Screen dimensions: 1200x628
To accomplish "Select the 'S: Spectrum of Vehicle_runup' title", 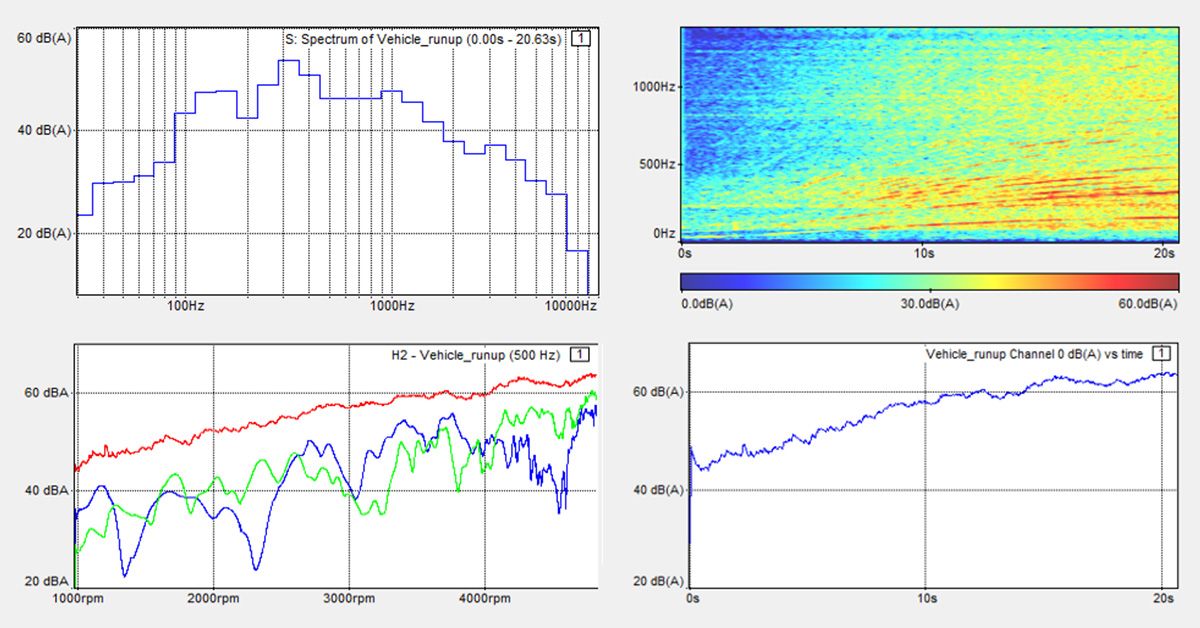I will tap(426, 38).
